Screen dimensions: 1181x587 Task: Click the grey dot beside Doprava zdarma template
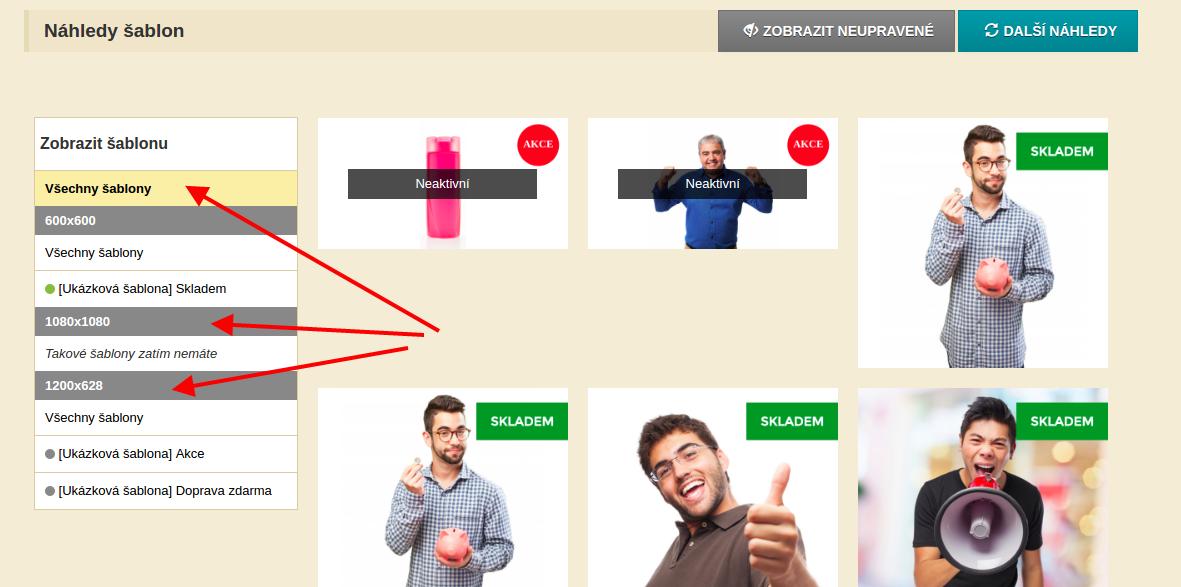coord(50,491)
